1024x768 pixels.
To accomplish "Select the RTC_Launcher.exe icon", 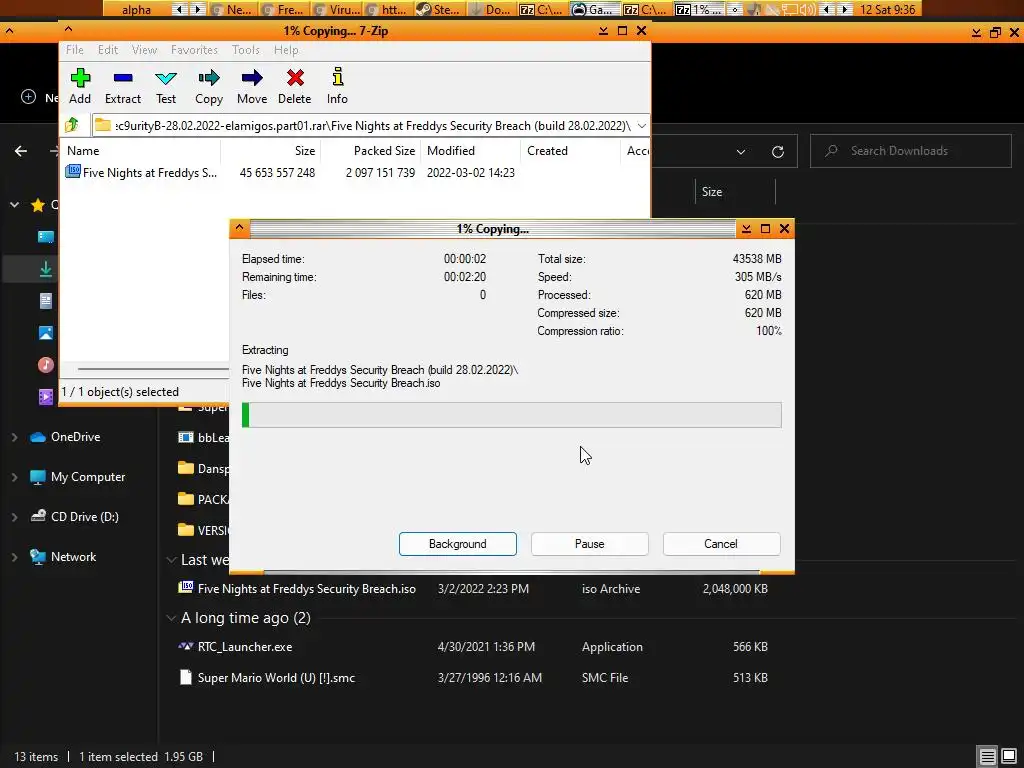I will coord(186,646).
